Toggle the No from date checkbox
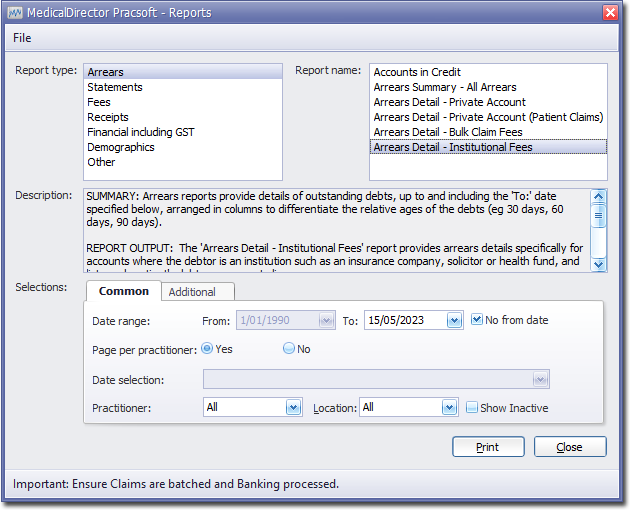Viewport: 631px width, 511px height. [x=477, y=320]
